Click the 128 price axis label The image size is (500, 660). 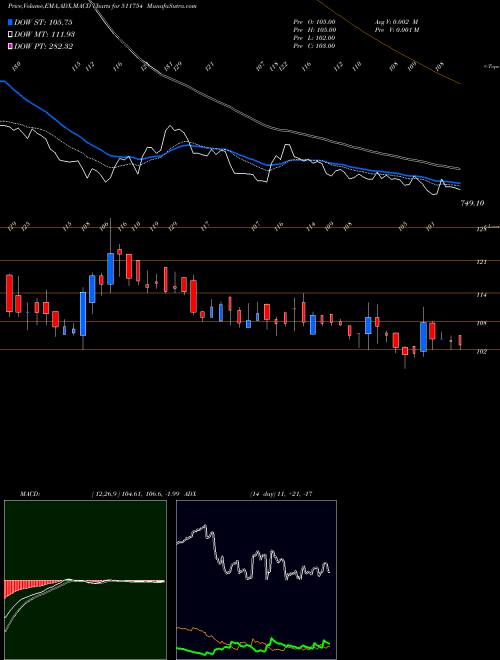click(481, 230)
